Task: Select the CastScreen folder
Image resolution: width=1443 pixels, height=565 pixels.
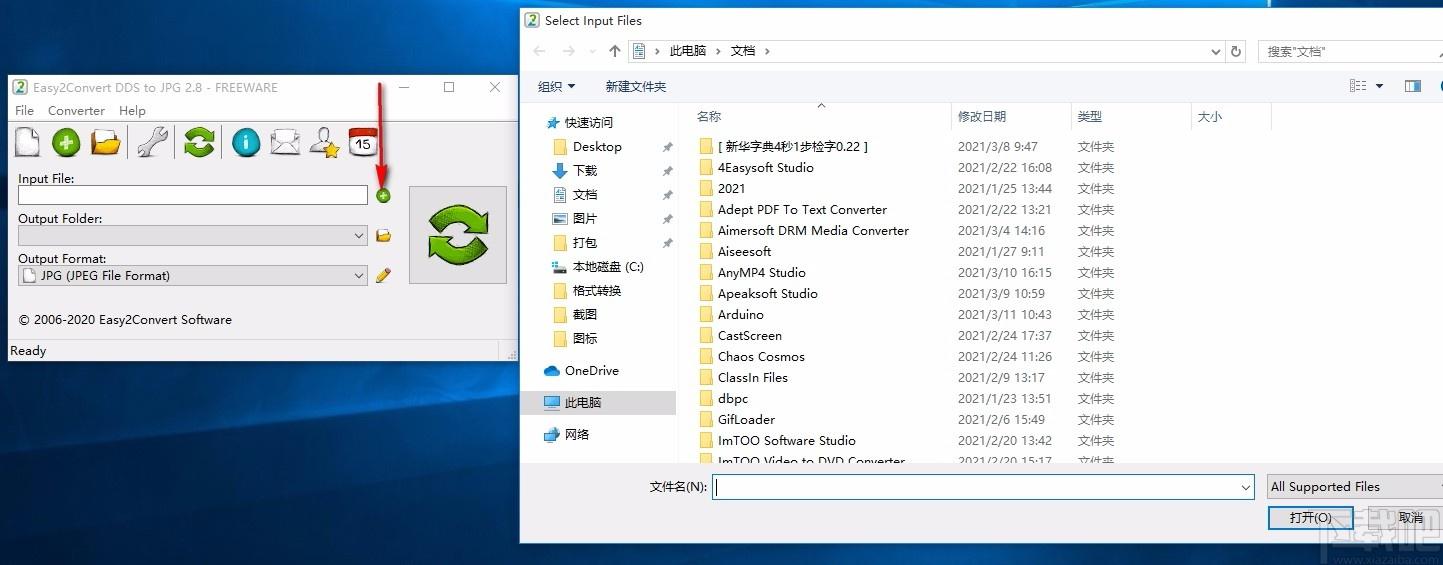Action: pos(750,336)
